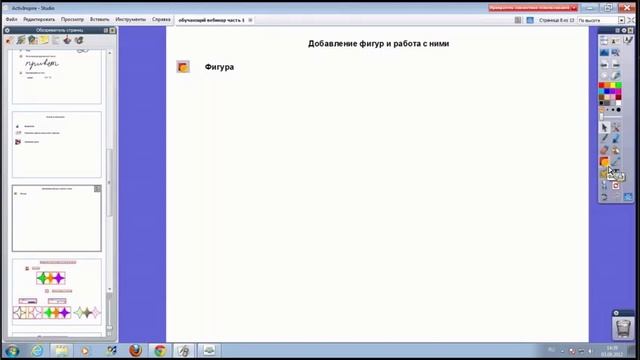
Task: Click the pen width slider
Action: click(x=611, y=116)
